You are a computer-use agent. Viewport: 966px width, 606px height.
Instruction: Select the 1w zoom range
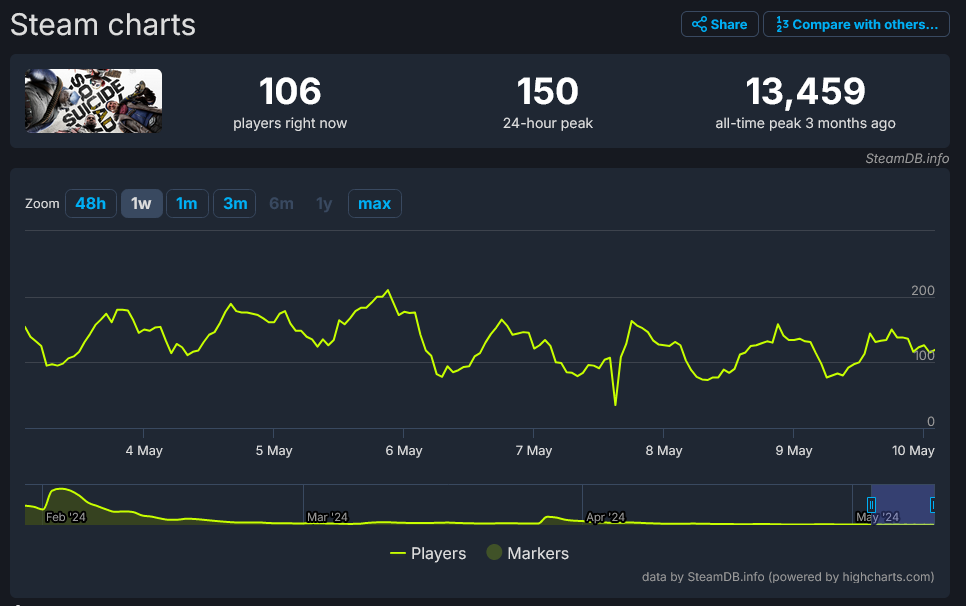141,204
